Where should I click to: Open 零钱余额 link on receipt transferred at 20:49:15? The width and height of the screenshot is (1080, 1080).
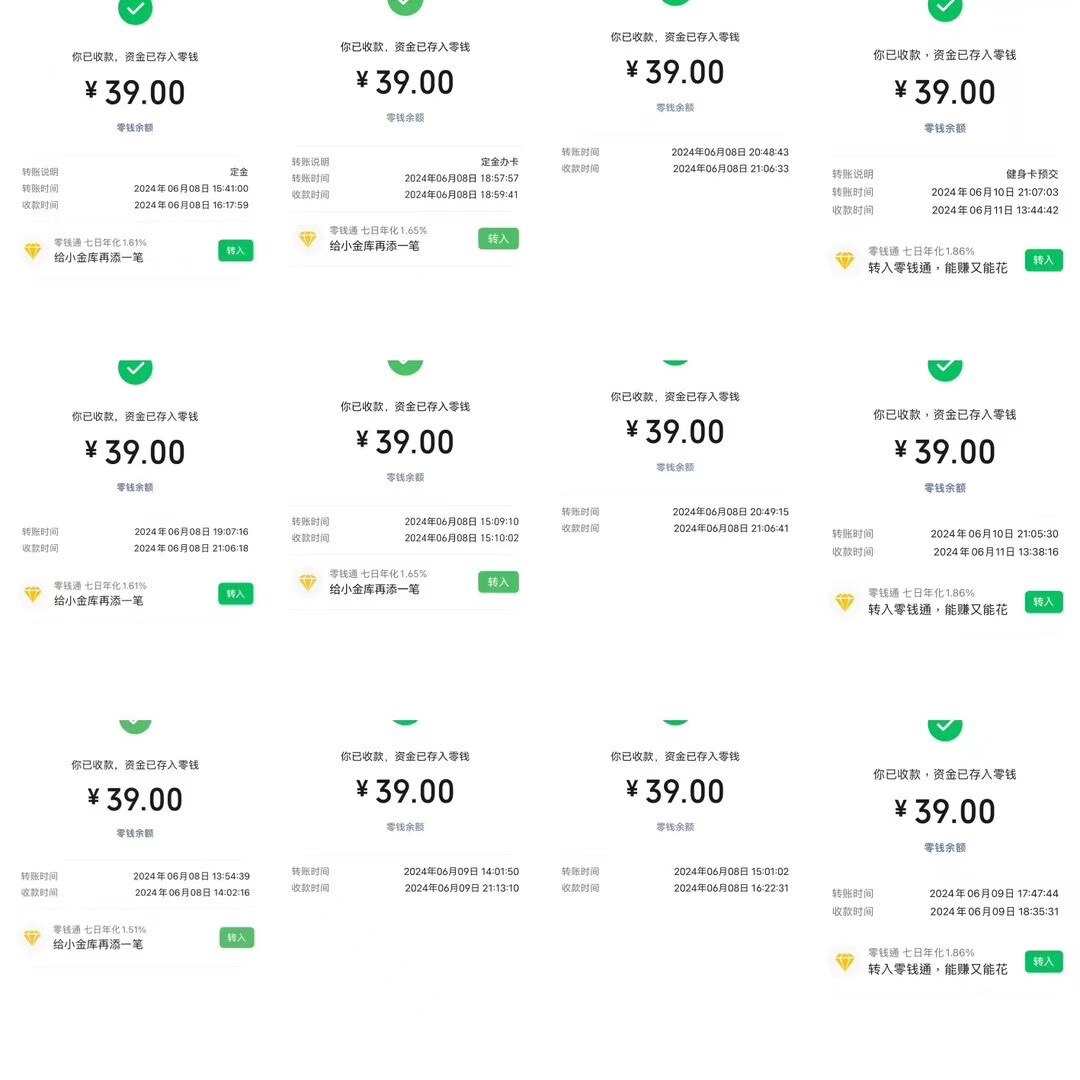[x=675, y=467]
